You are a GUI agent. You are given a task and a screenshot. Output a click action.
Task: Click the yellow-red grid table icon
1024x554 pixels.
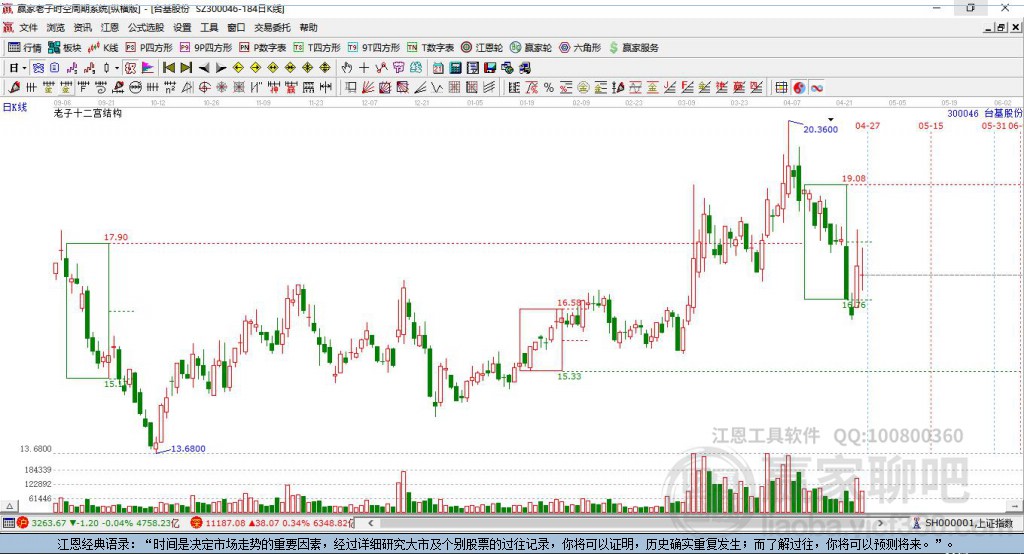(x=781, y=88)
